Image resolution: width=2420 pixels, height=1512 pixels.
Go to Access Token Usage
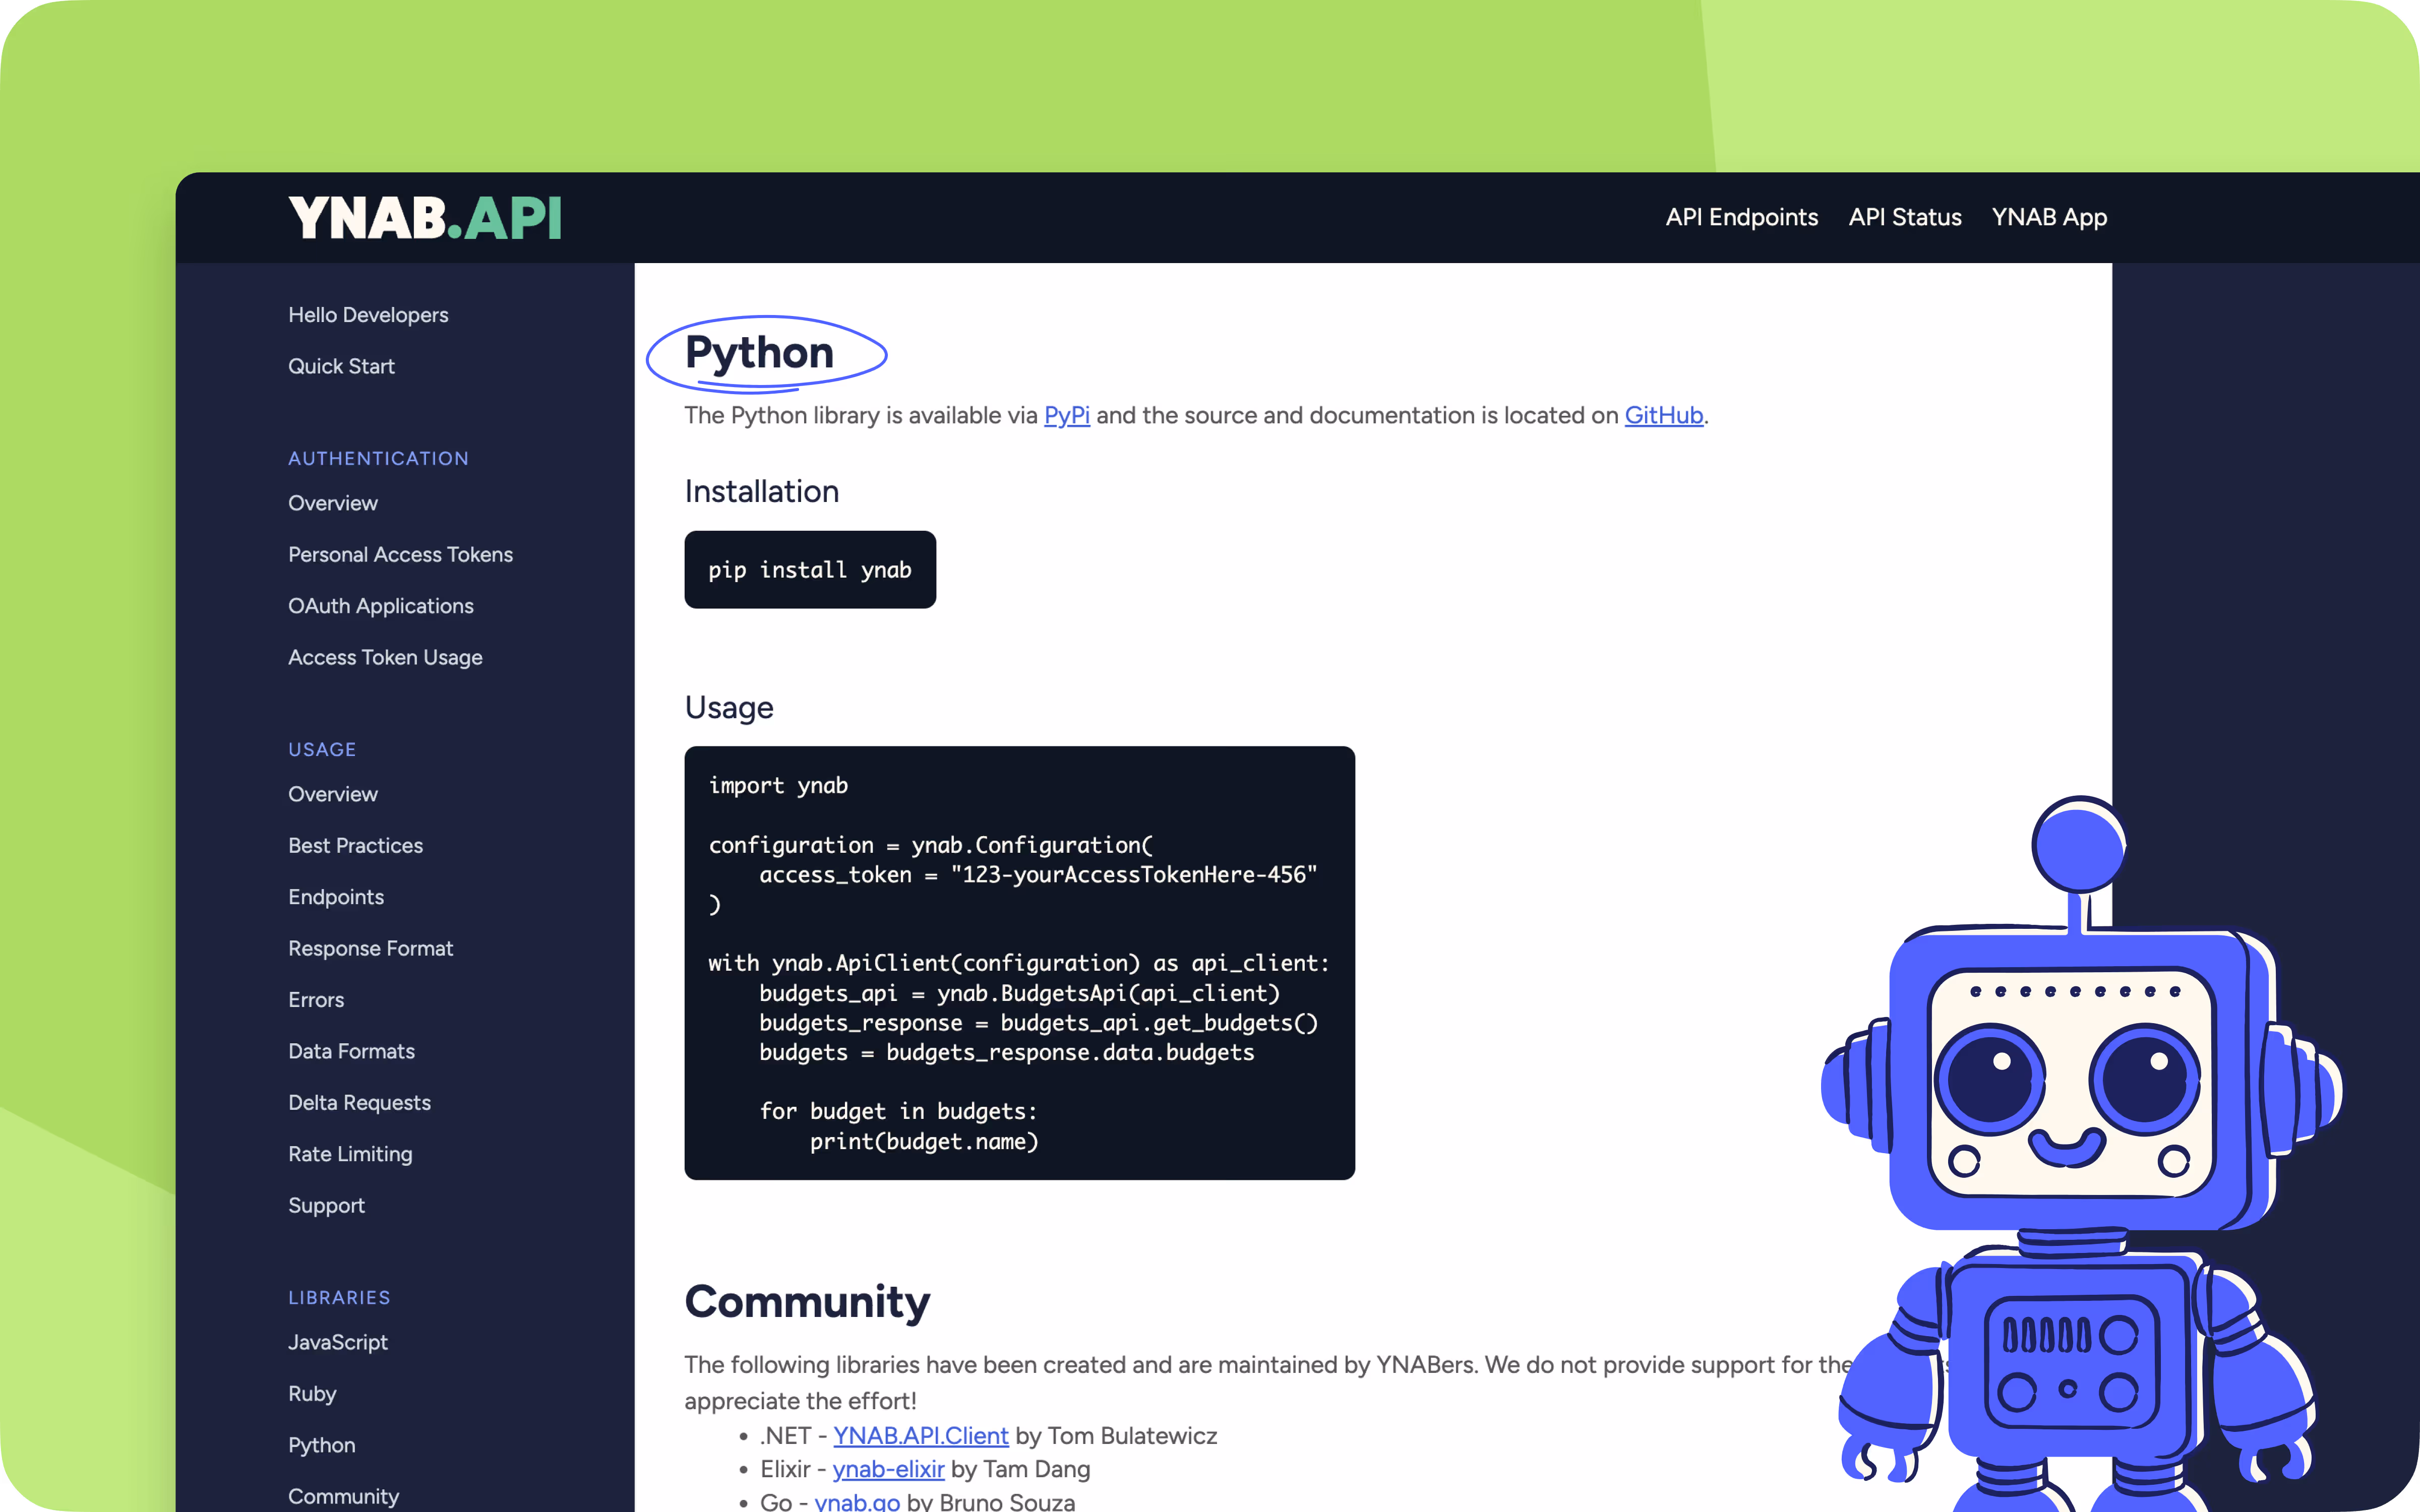point(385,657)
